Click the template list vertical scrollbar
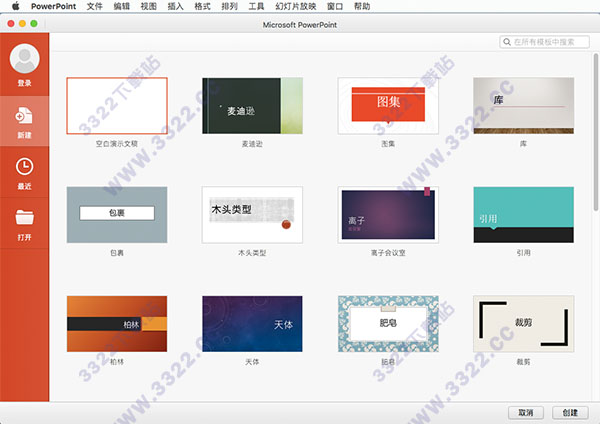 (x=595, y=132)
